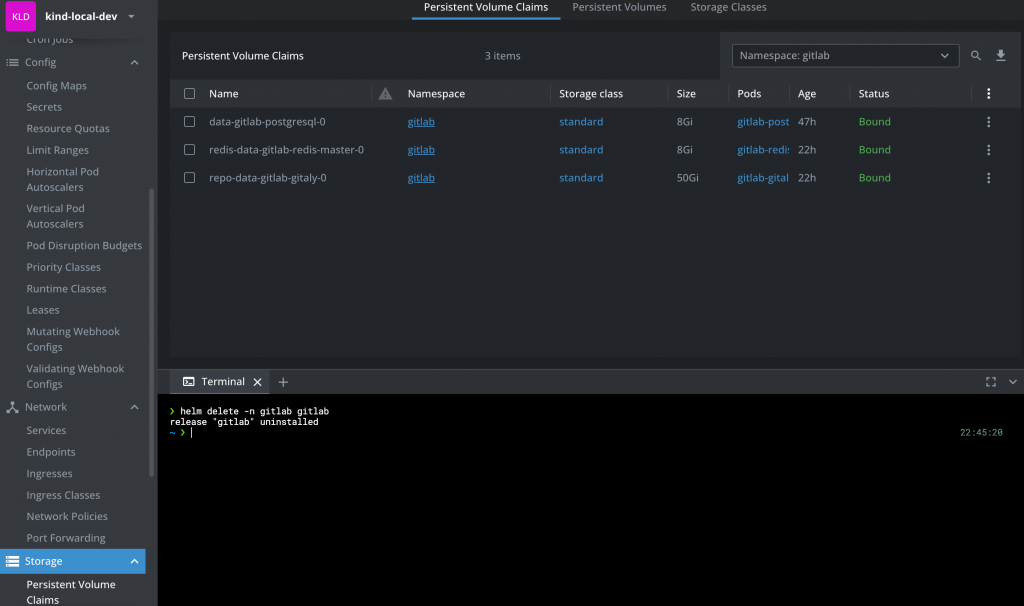
Task: Sort table by Size column header
Action: coord(686,93)
